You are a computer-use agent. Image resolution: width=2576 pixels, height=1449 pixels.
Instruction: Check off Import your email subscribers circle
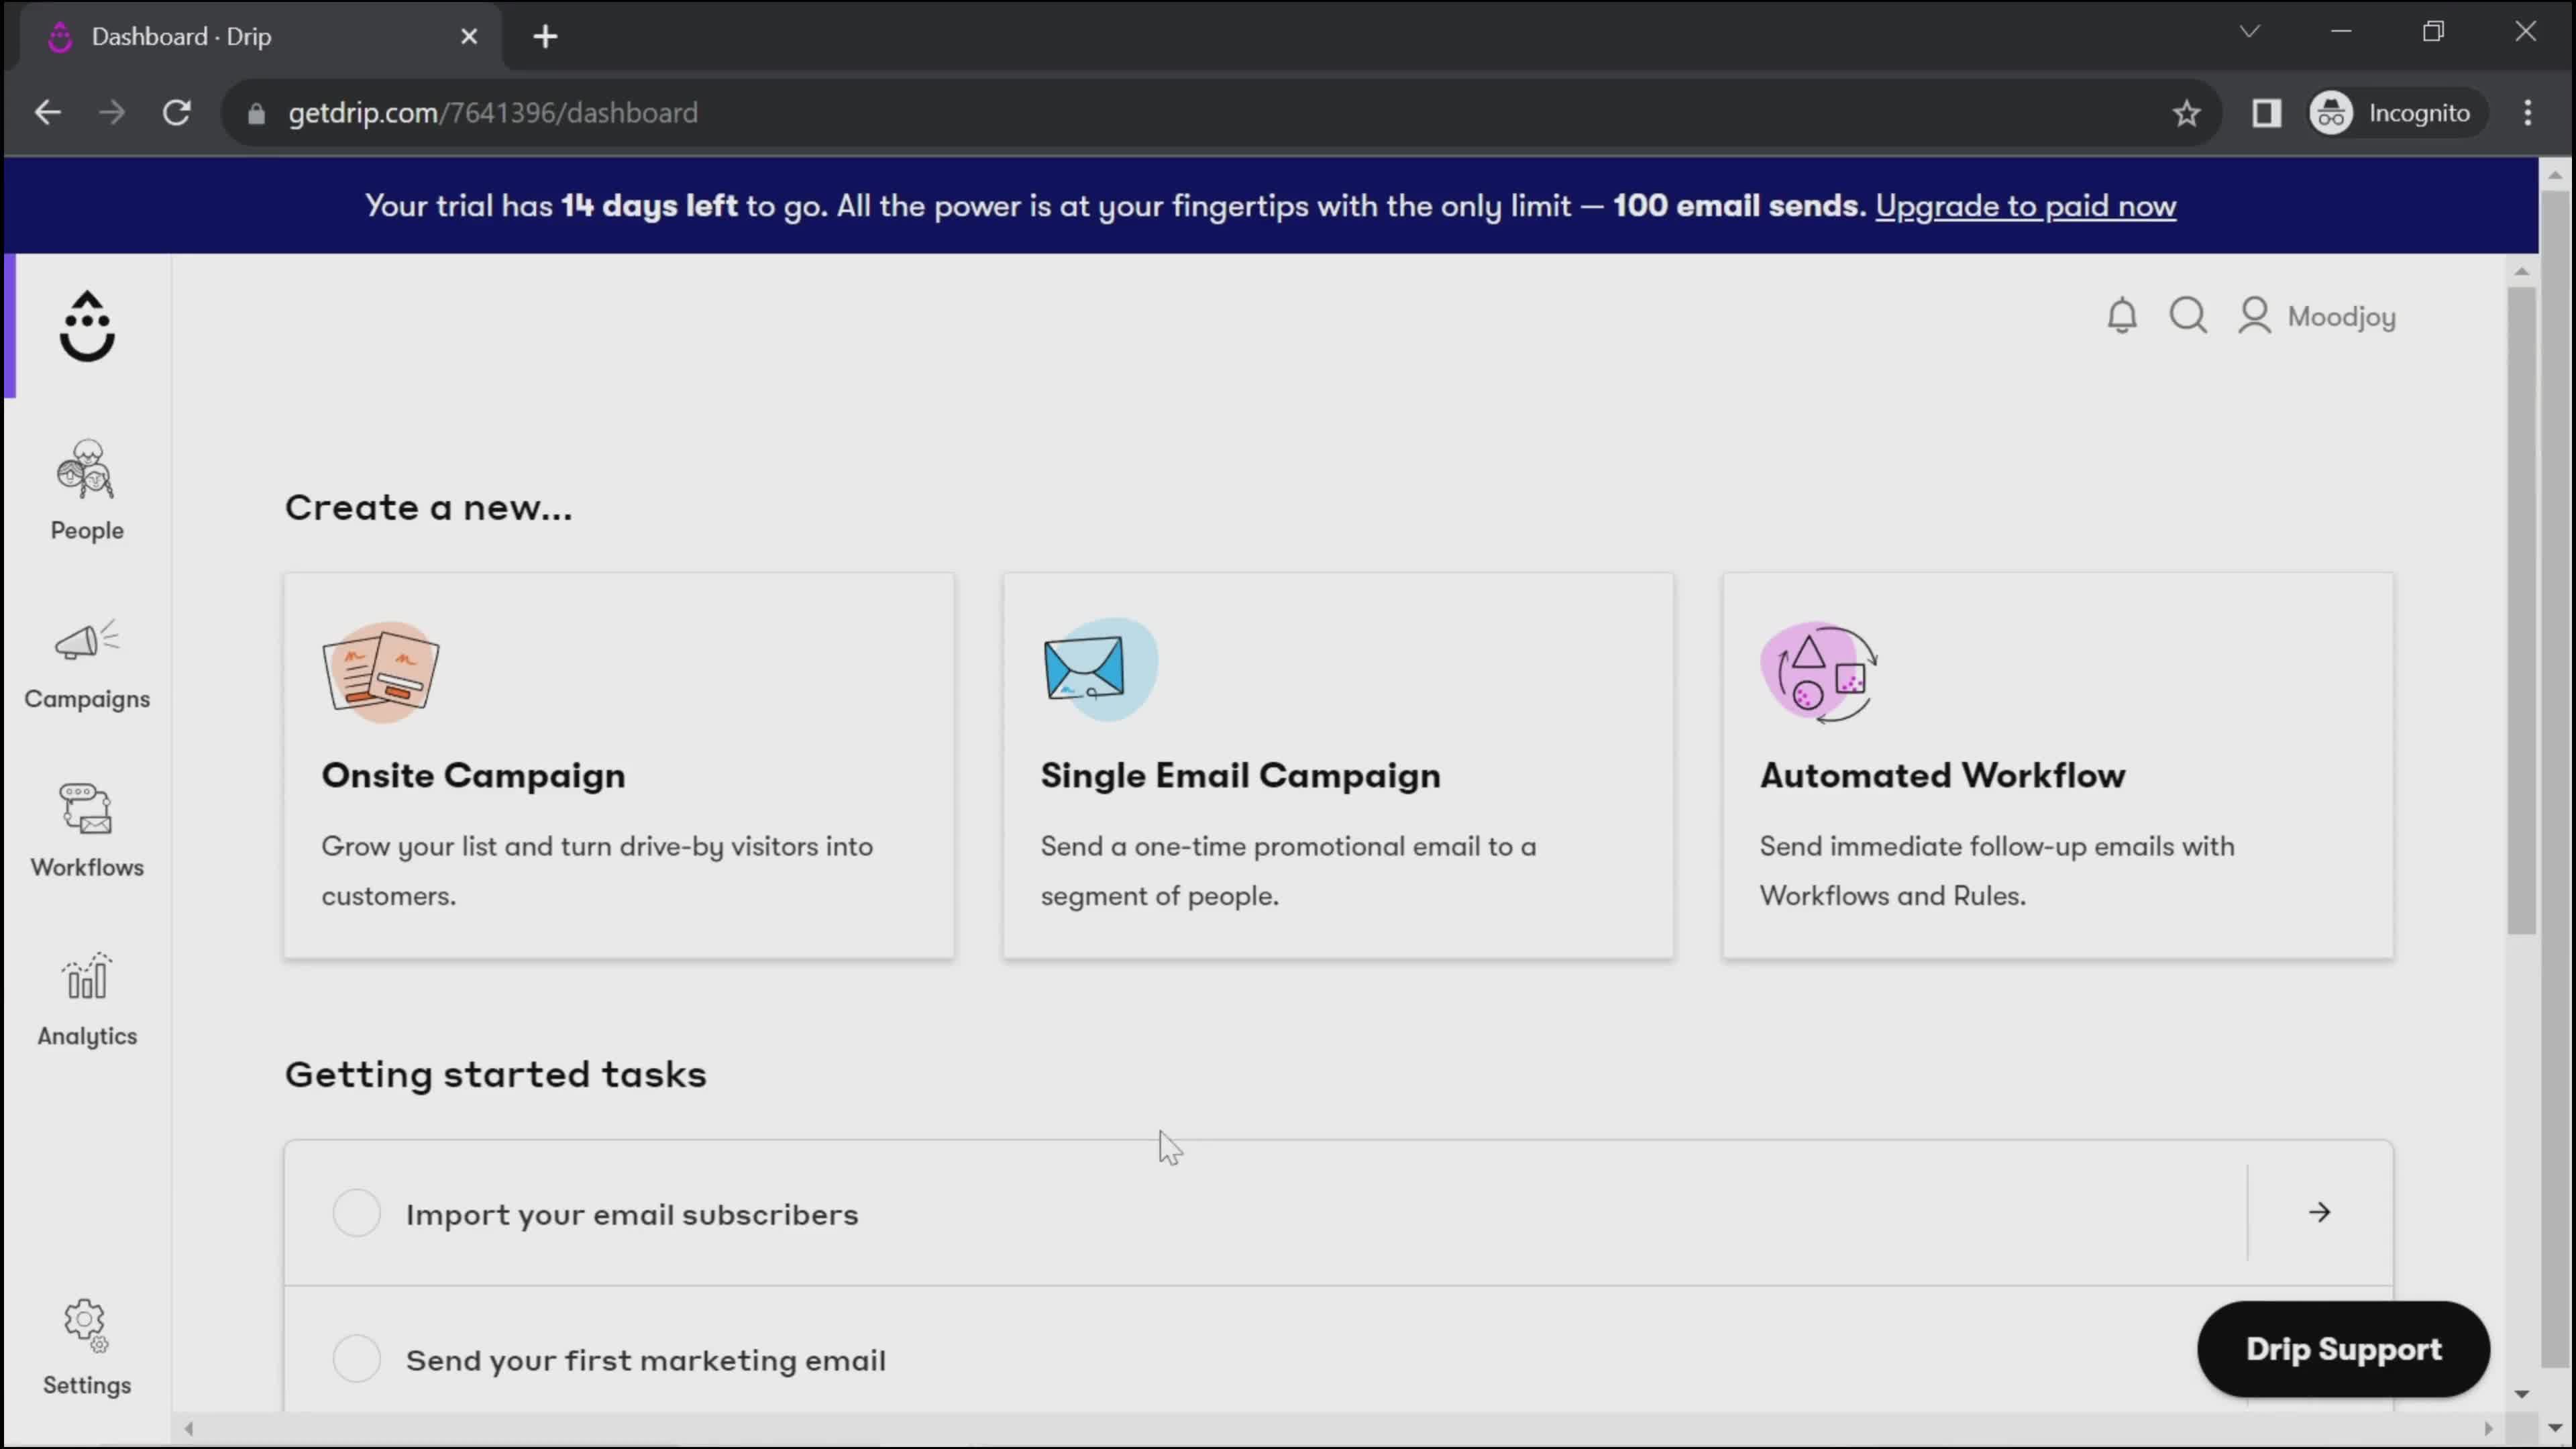click(x=356, y=1213)
